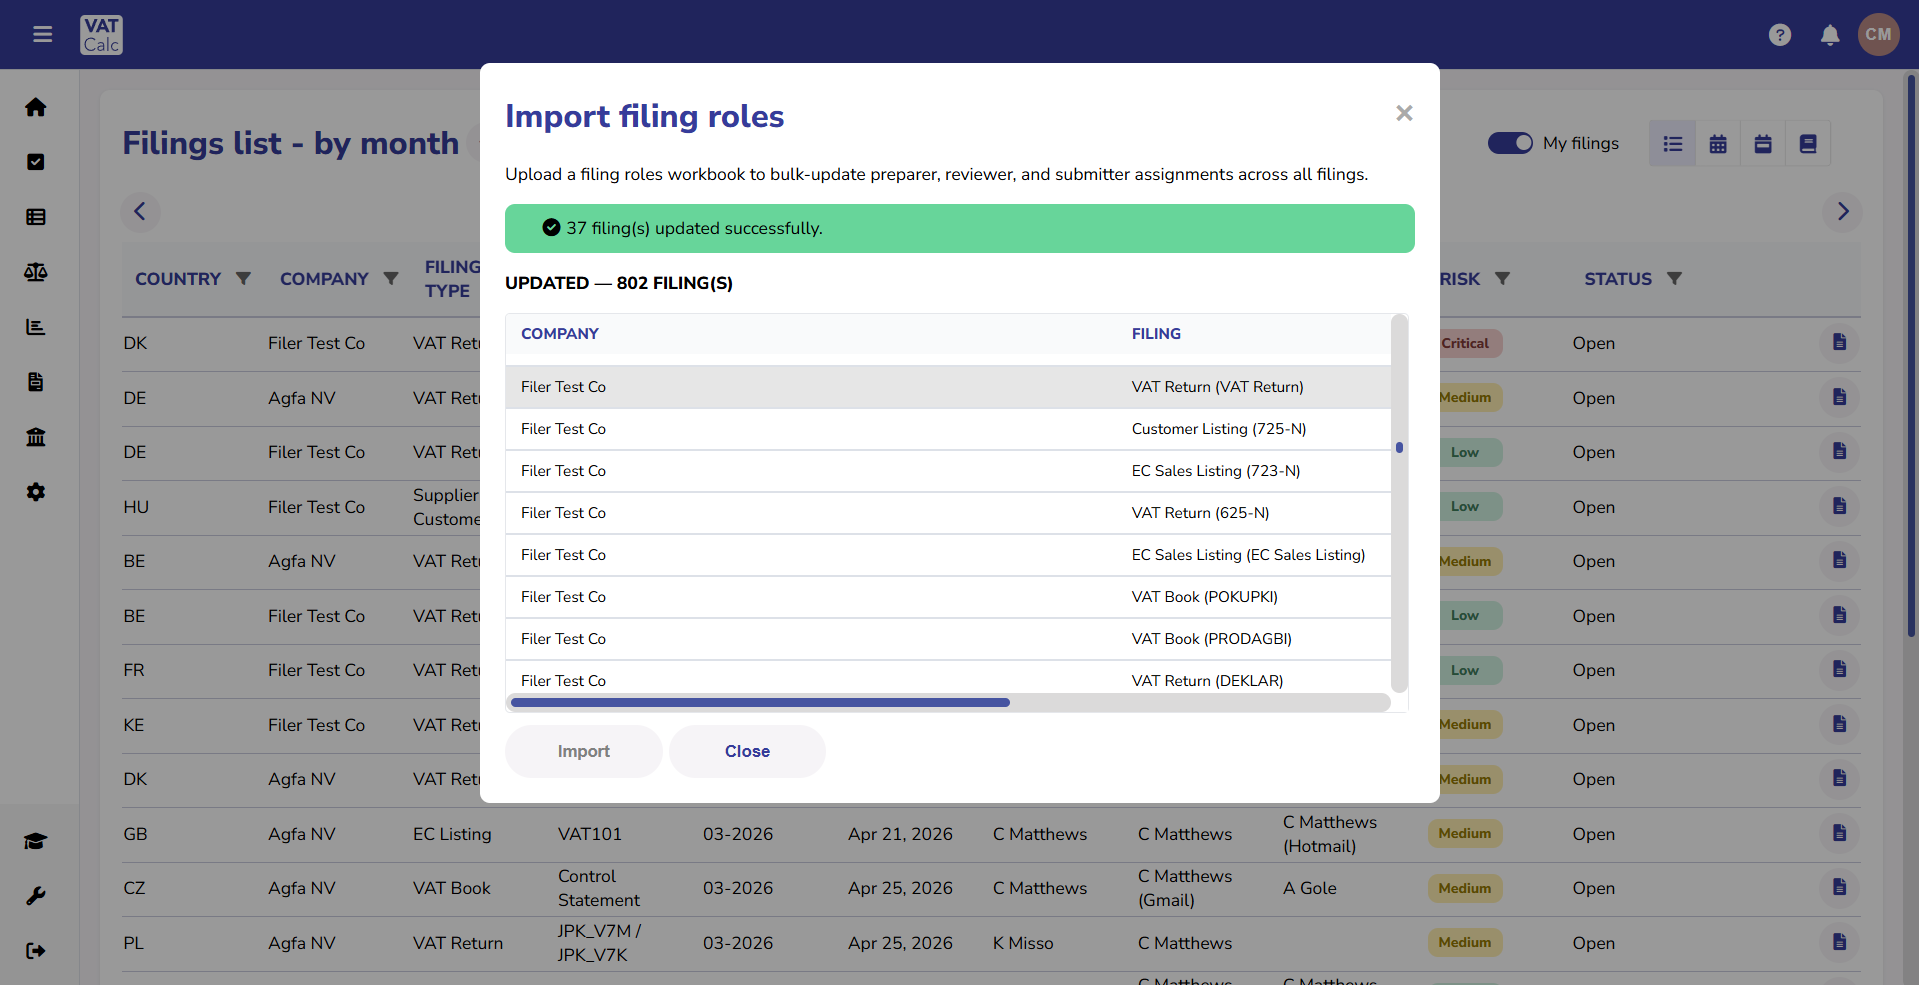Click the Control Statement cell in the CZ row
Image resolution: width=1919 pixels, height=985 pixels.
point(599,888)
